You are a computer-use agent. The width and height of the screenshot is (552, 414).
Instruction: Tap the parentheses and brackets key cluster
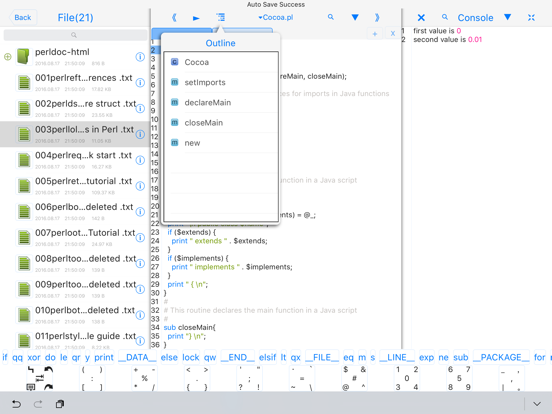[x=92, y=378]
